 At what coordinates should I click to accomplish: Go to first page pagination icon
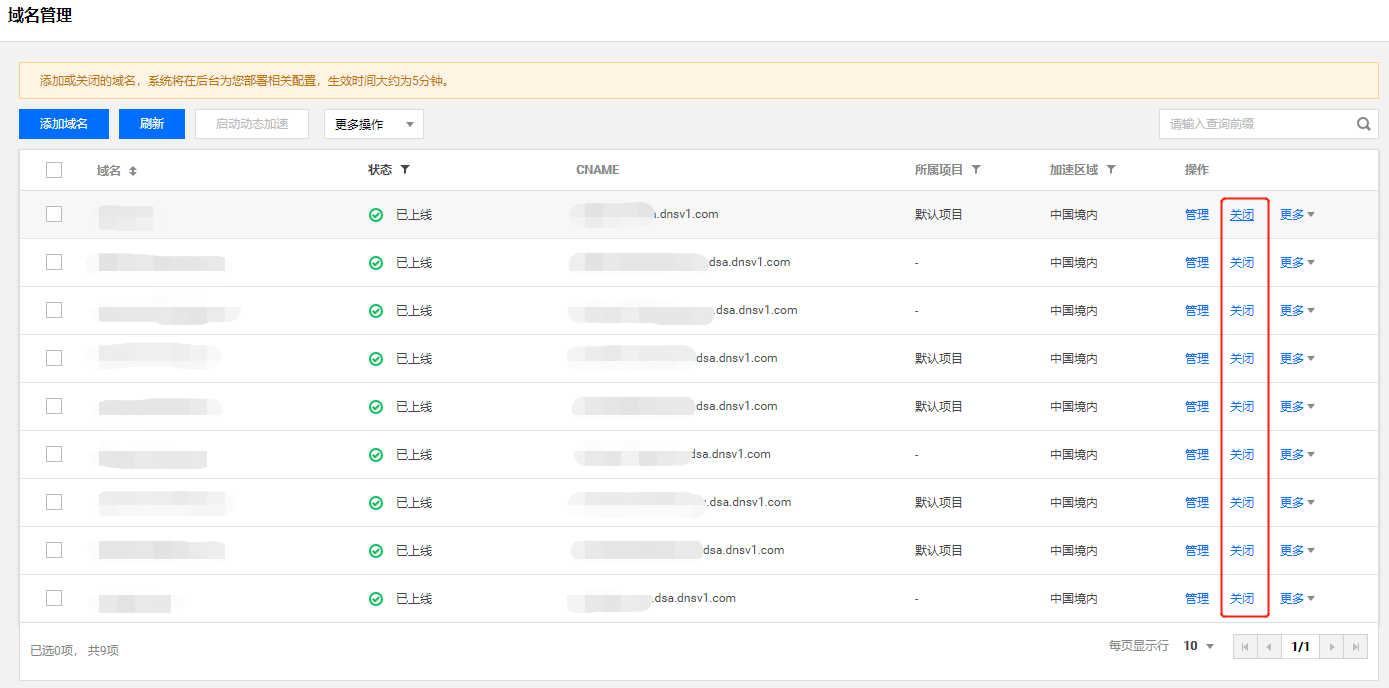pyautogui.click(x=1245, y=647)
